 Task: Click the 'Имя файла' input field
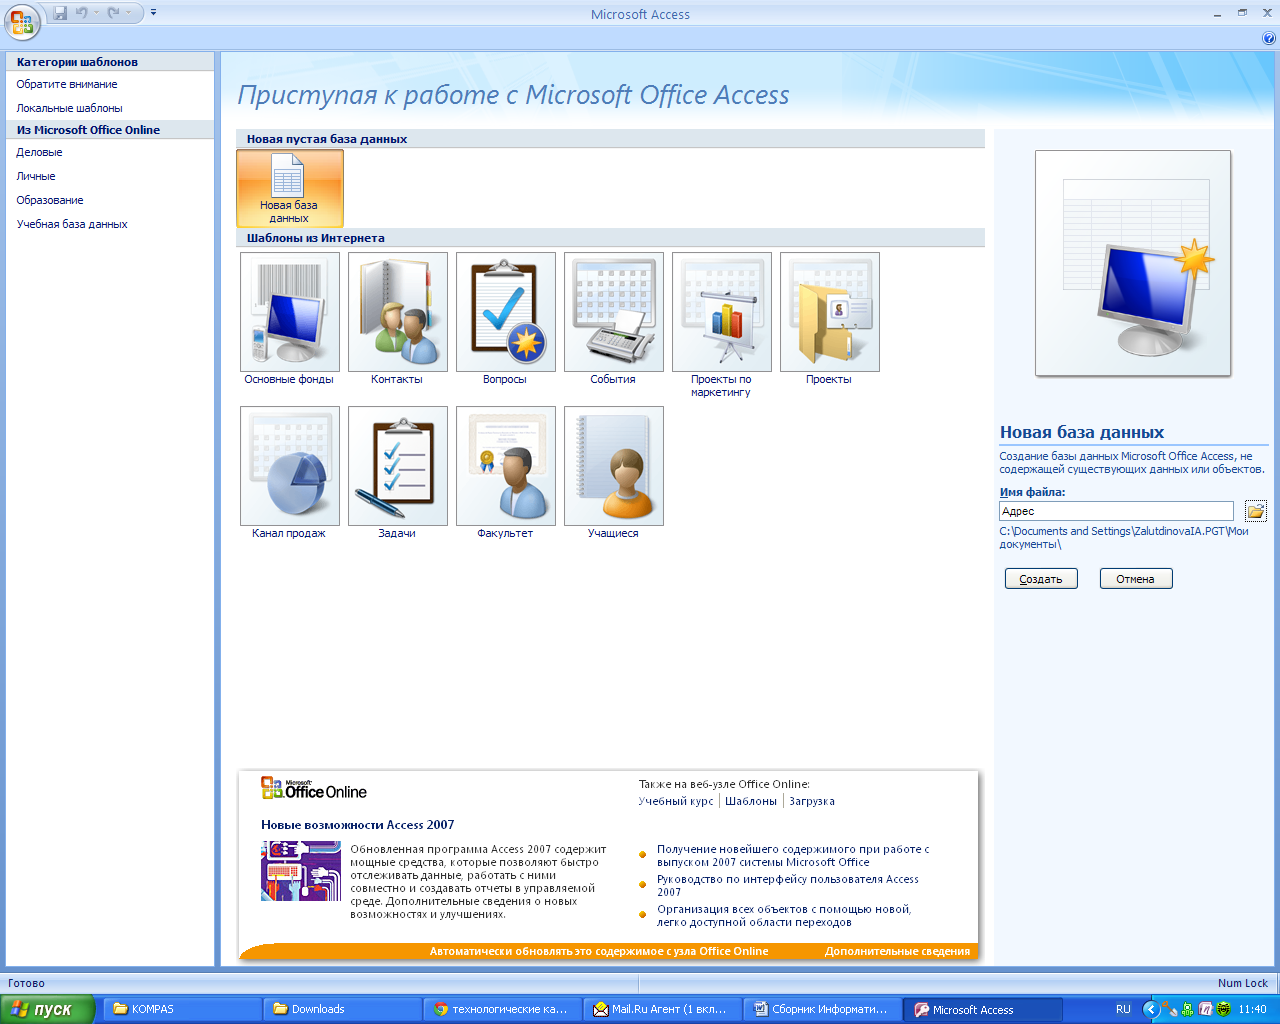(x=1116, y=511)
